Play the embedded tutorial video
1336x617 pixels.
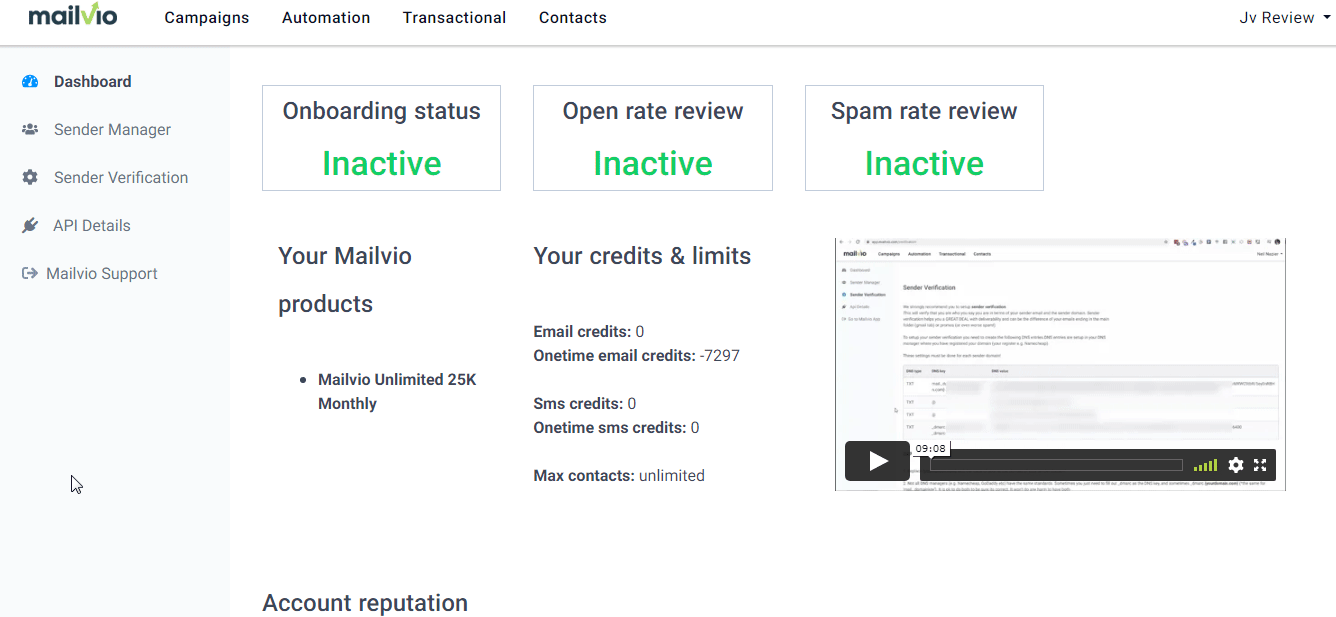(877, 461)
